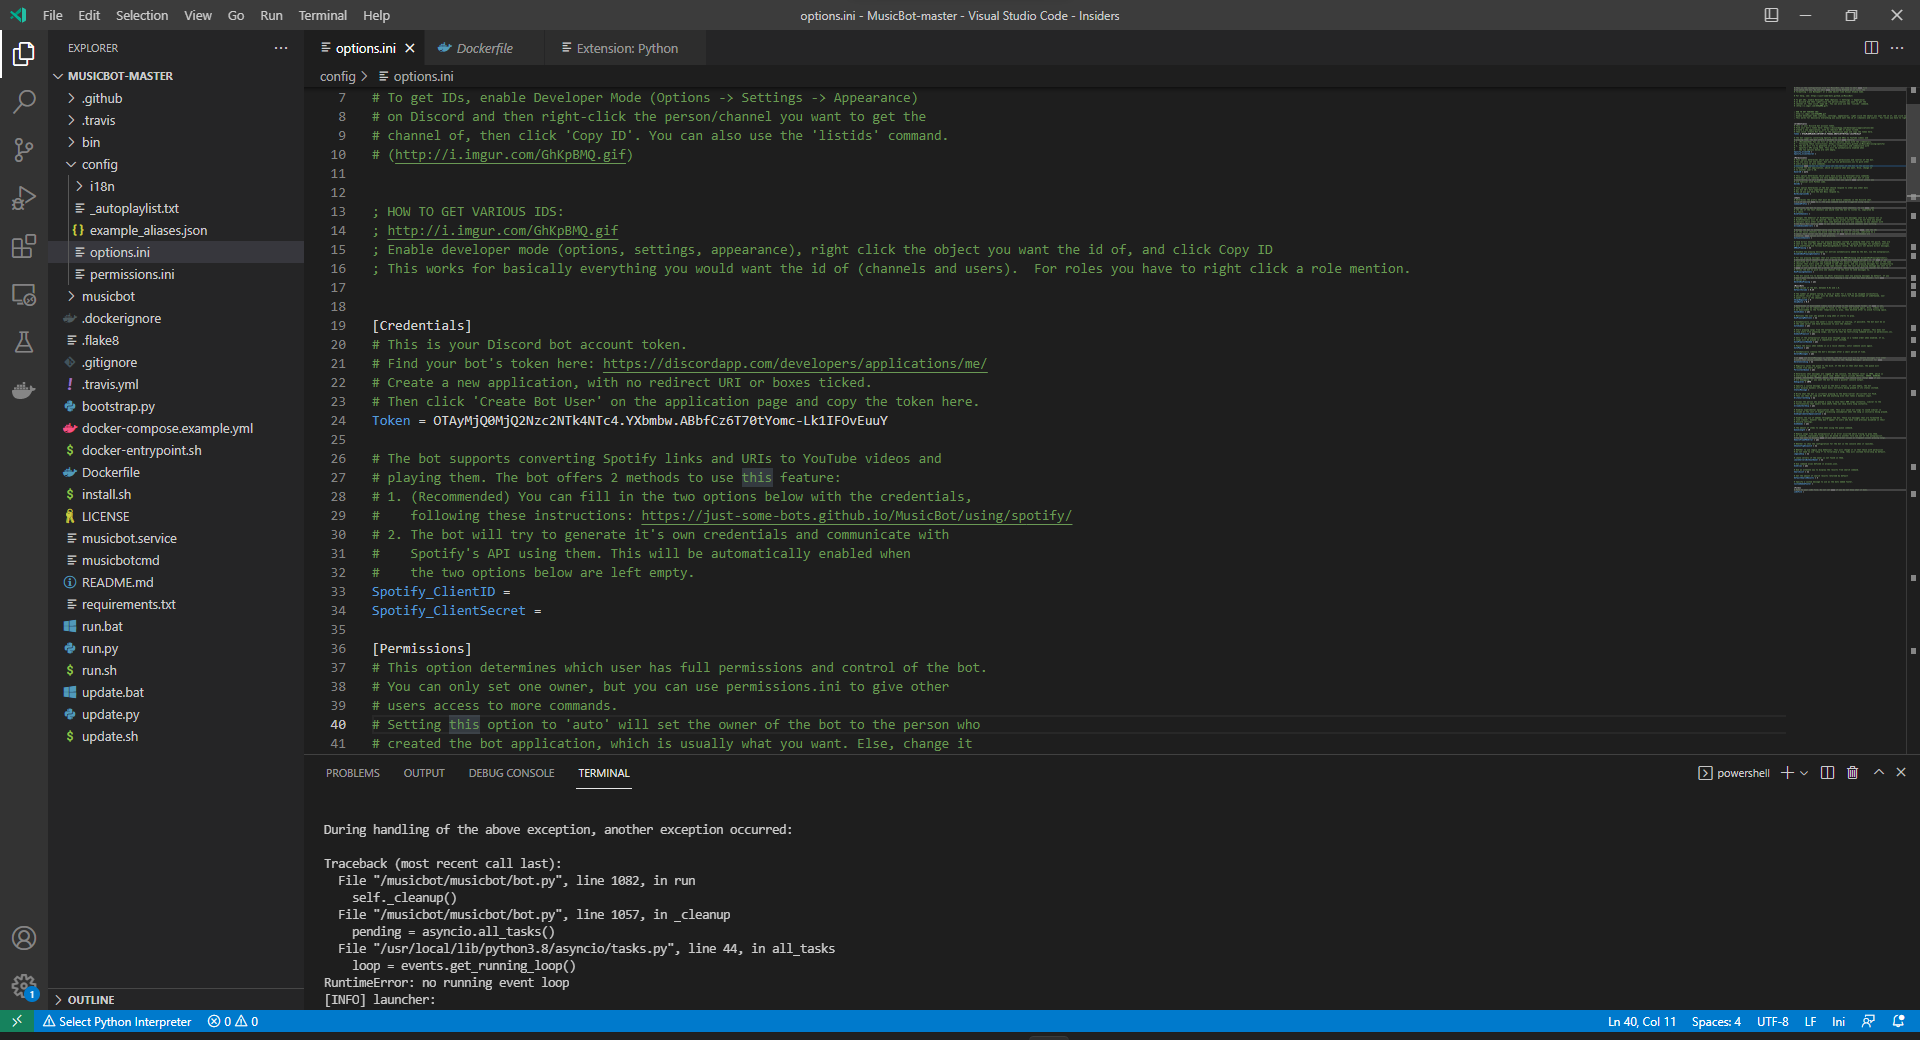
Task: Open the MusicBot spotify instructions link
Action: 856,515
